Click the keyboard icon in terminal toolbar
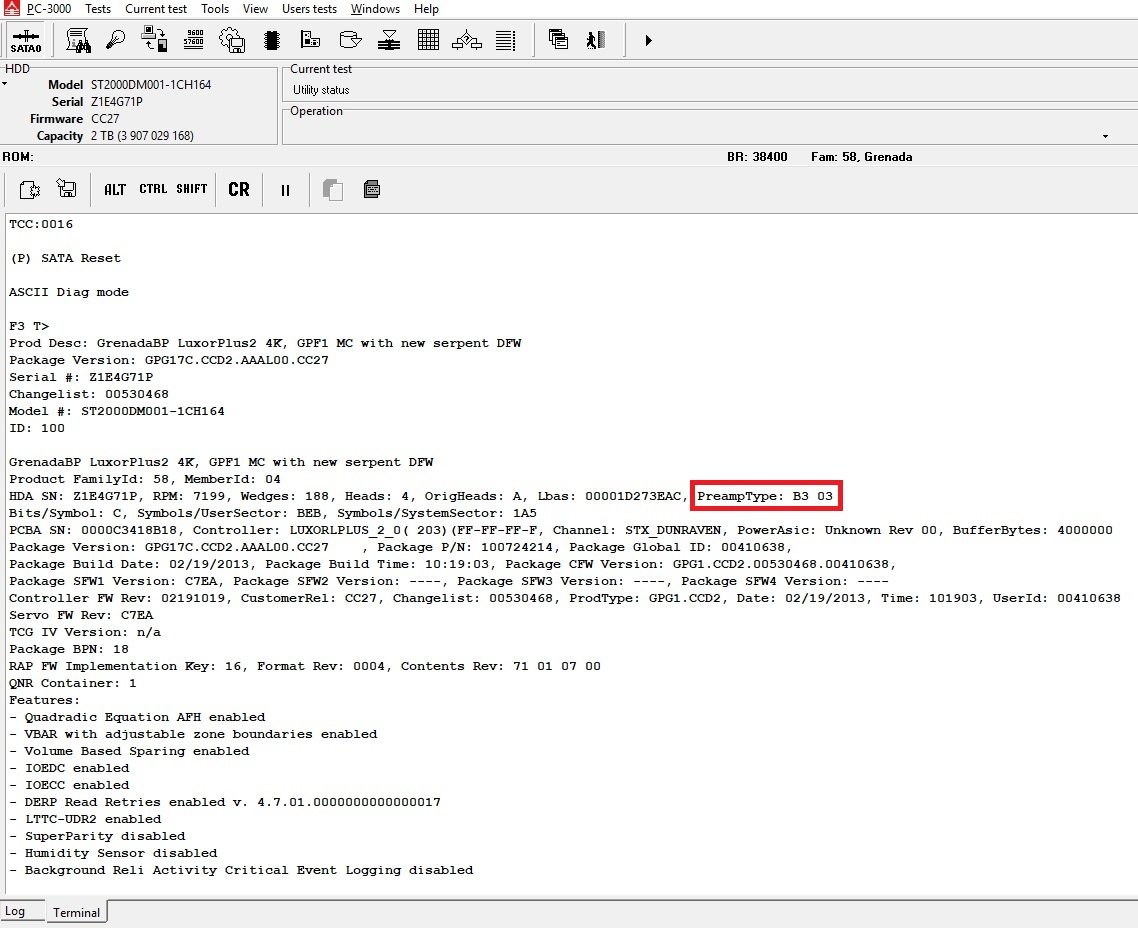Image resolution: width=1138 pixels, height=928 pixels. coord(372,189)
